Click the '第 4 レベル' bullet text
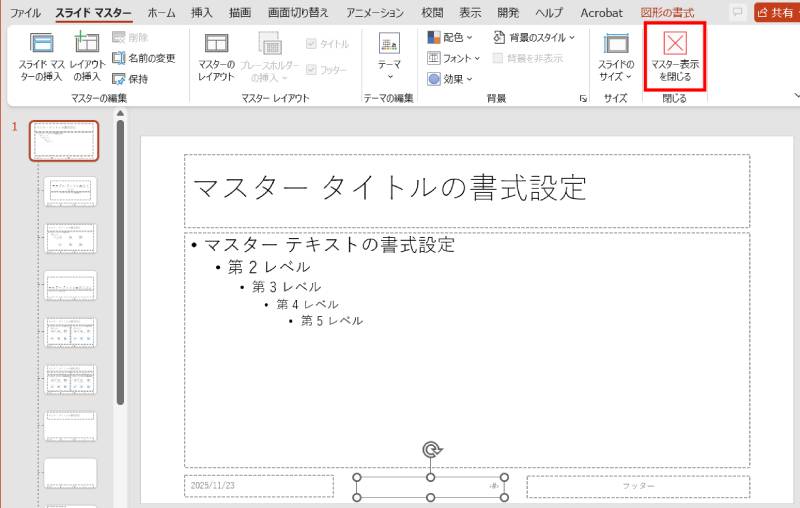Screen dimensions: 800x508 click(x=308, y=304)
